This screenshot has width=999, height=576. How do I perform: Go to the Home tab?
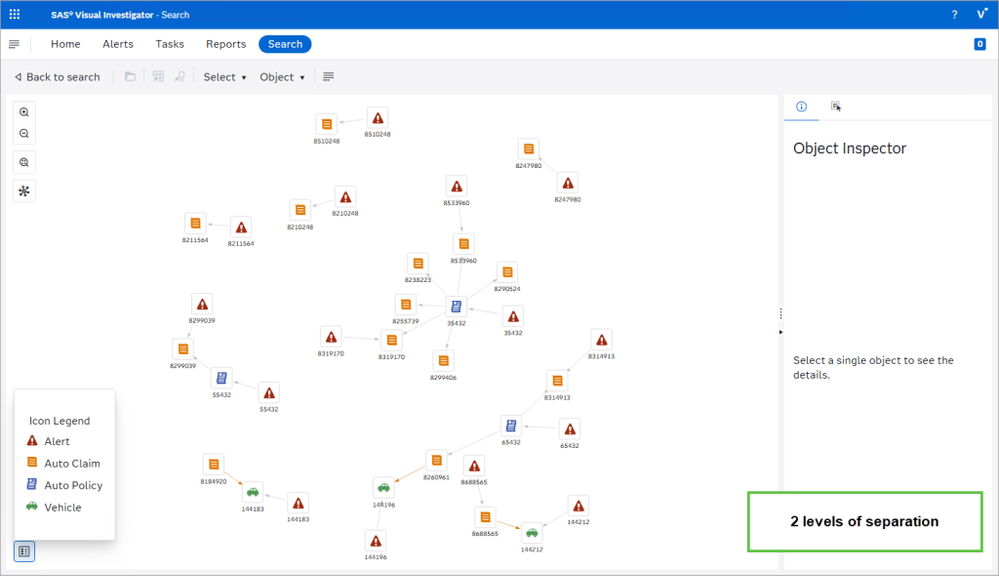click(x=66, y=44)
